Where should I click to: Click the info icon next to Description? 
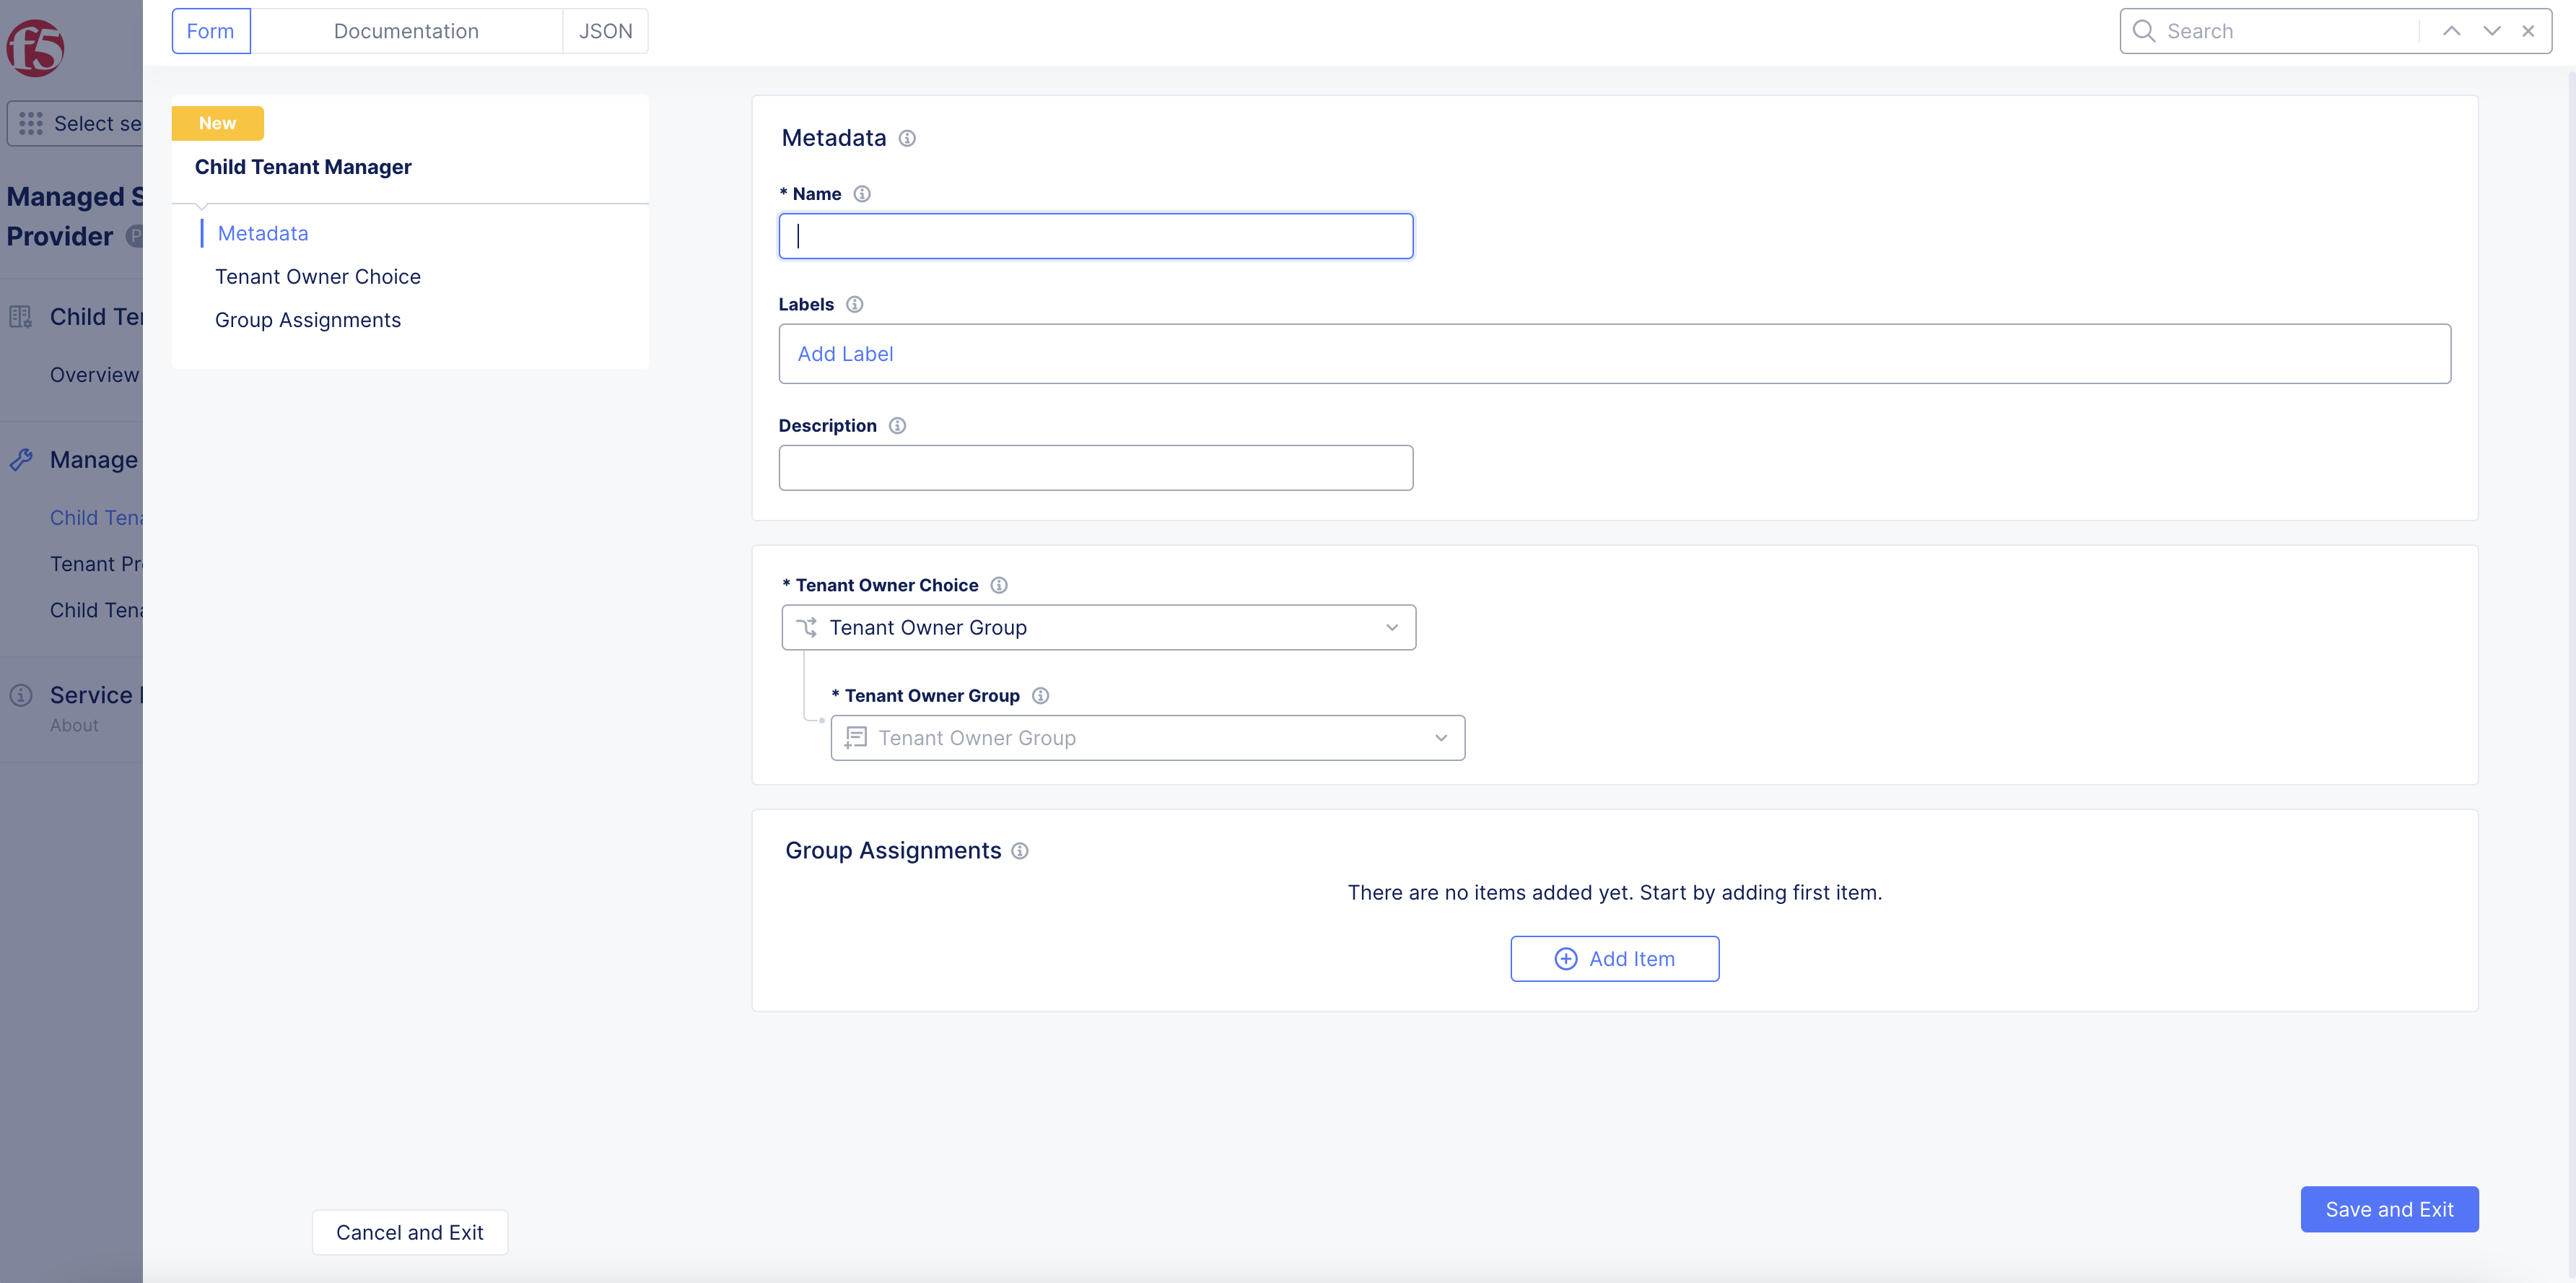[897, 426]
